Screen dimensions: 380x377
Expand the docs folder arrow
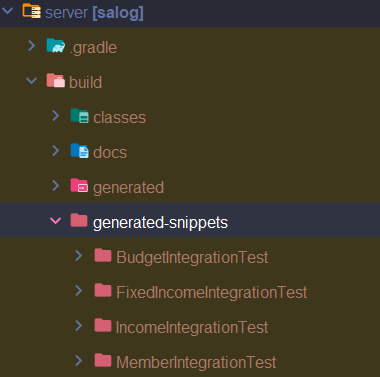[x=56, y=151]
